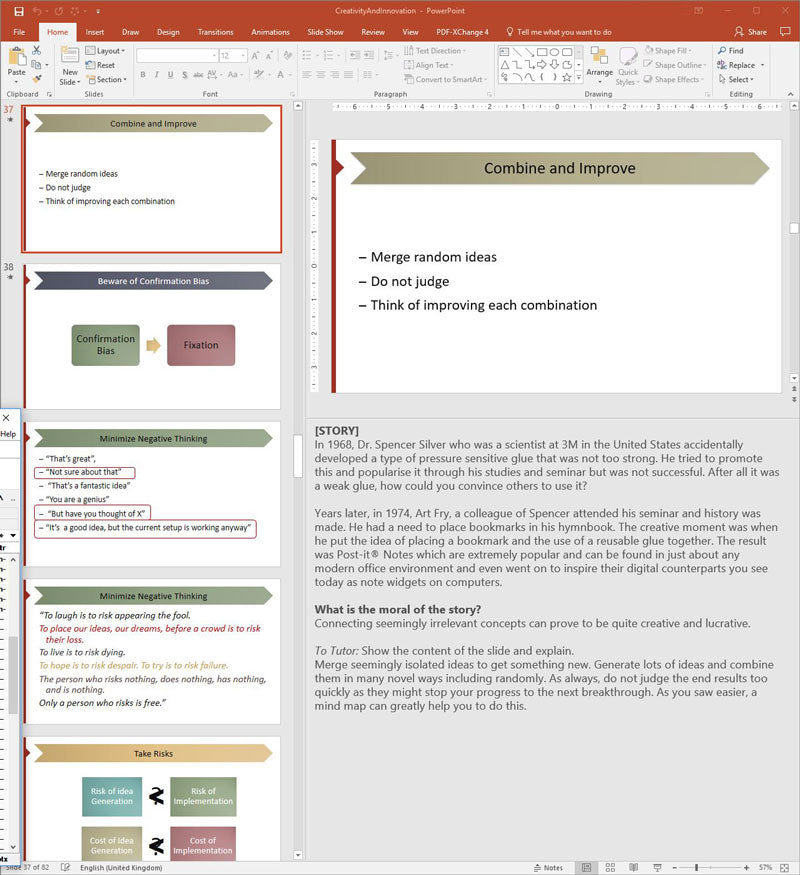800x875 pixels.
Task: Open the Section dropdown
Action: point(107,80)
